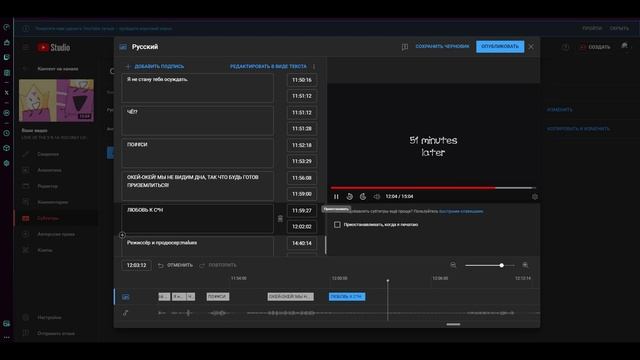The height and width of the screenshot is (360, 640).
Task: Click the video thumbnail in sidebar
Action: coord(56,100)
